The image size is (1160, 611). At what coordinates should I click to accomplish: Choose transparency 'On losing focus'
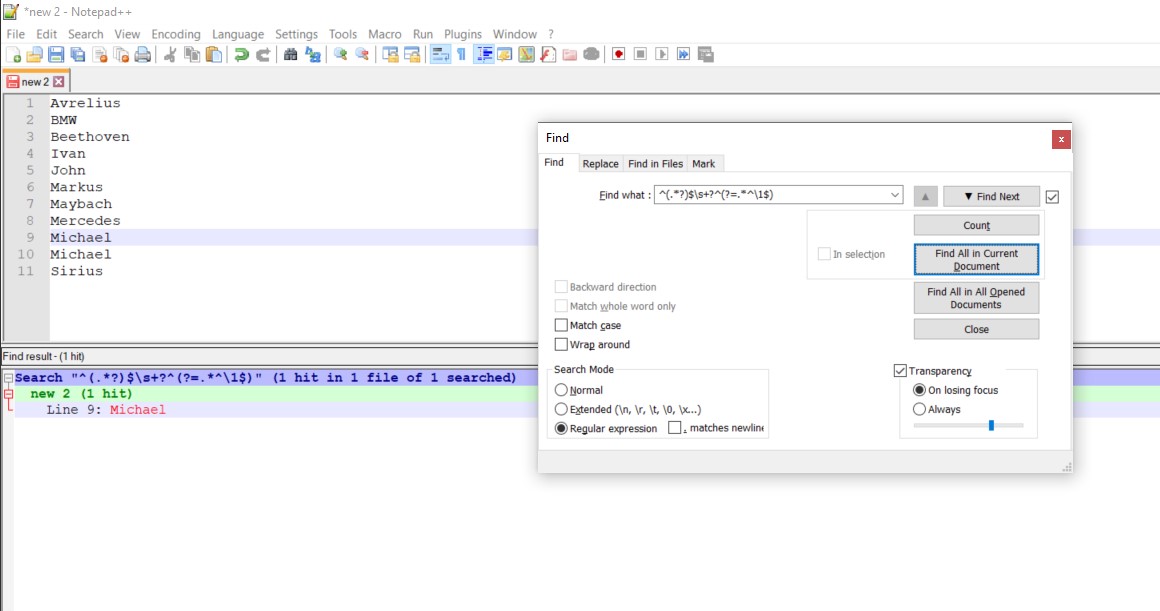tap(919, 390)
